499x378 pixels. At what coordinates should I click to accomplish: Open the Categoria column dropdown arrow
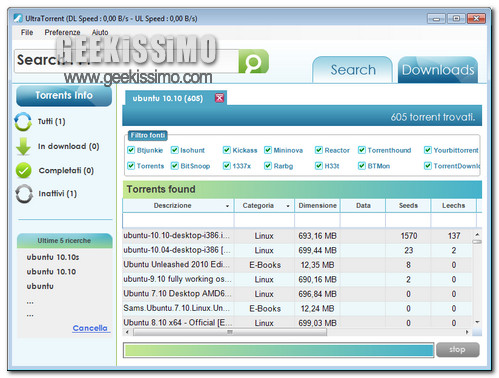point(288,206)
